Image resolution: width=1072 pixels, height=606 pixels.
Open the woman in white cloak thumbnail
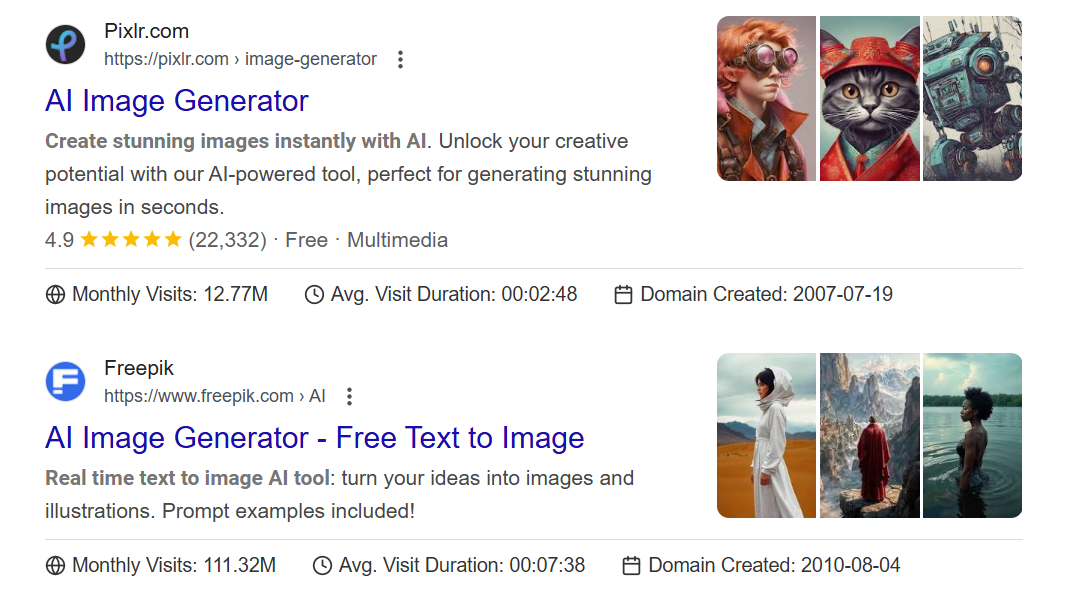point(766,436)
